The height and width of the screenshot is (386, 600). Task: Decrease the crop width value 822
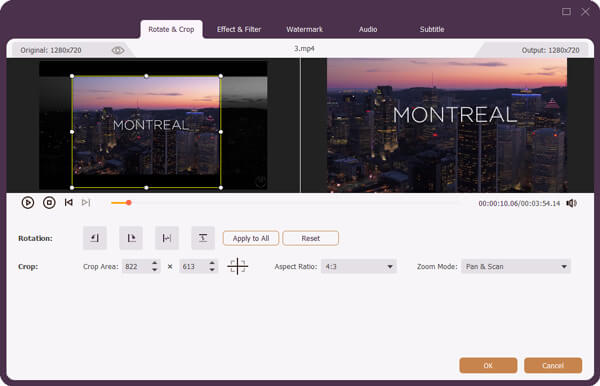click(155, 270)
